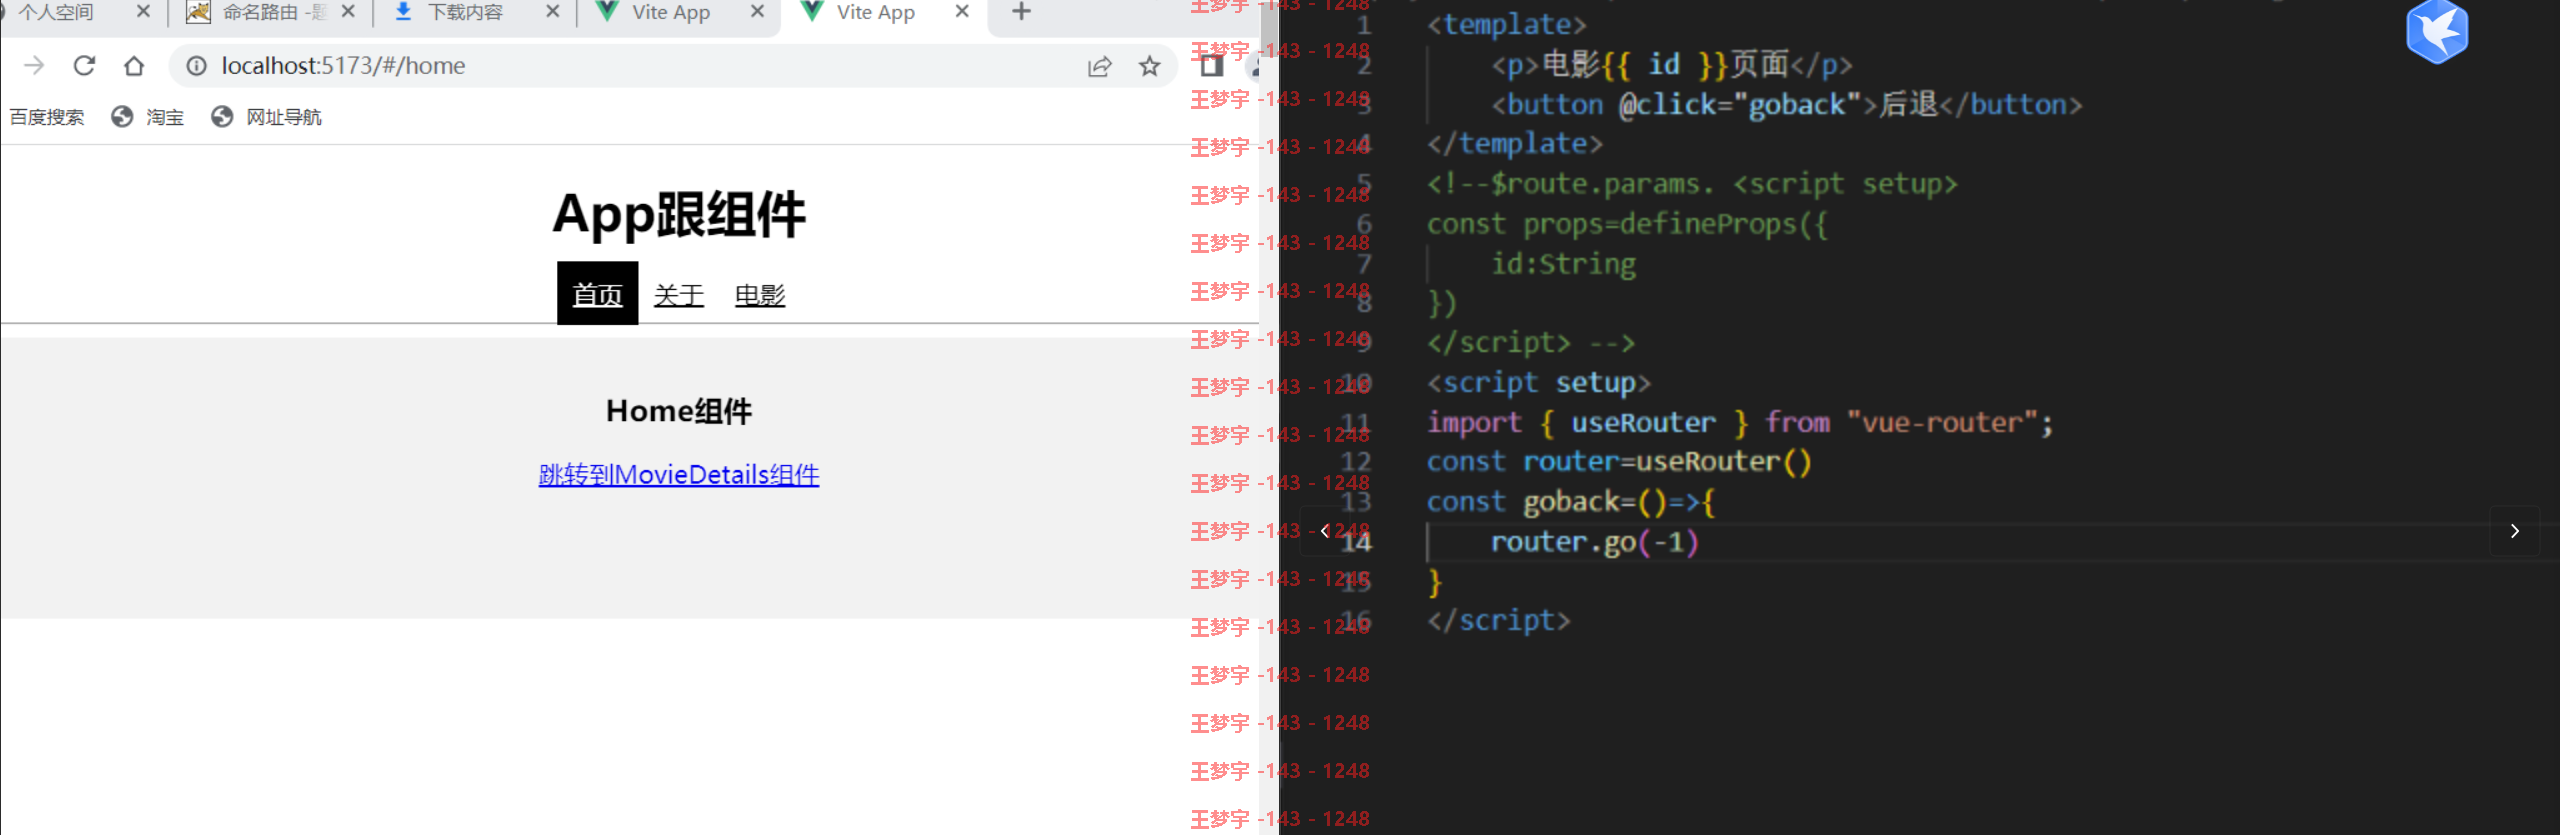Click the <script setup> line 10

(1538, 382)
